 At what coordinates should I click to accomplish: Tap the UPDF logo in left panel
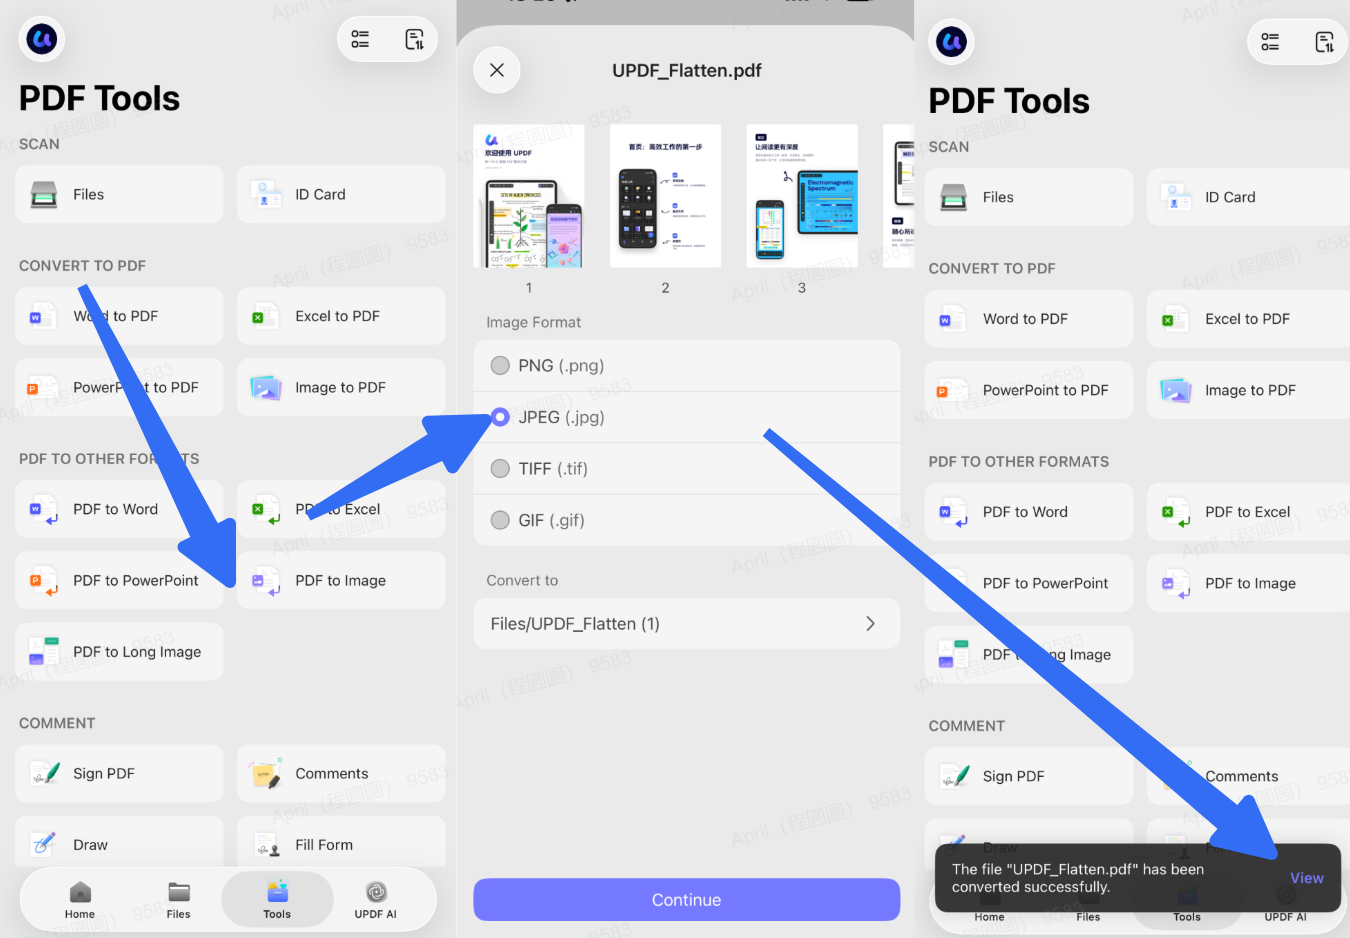(42, 40)
